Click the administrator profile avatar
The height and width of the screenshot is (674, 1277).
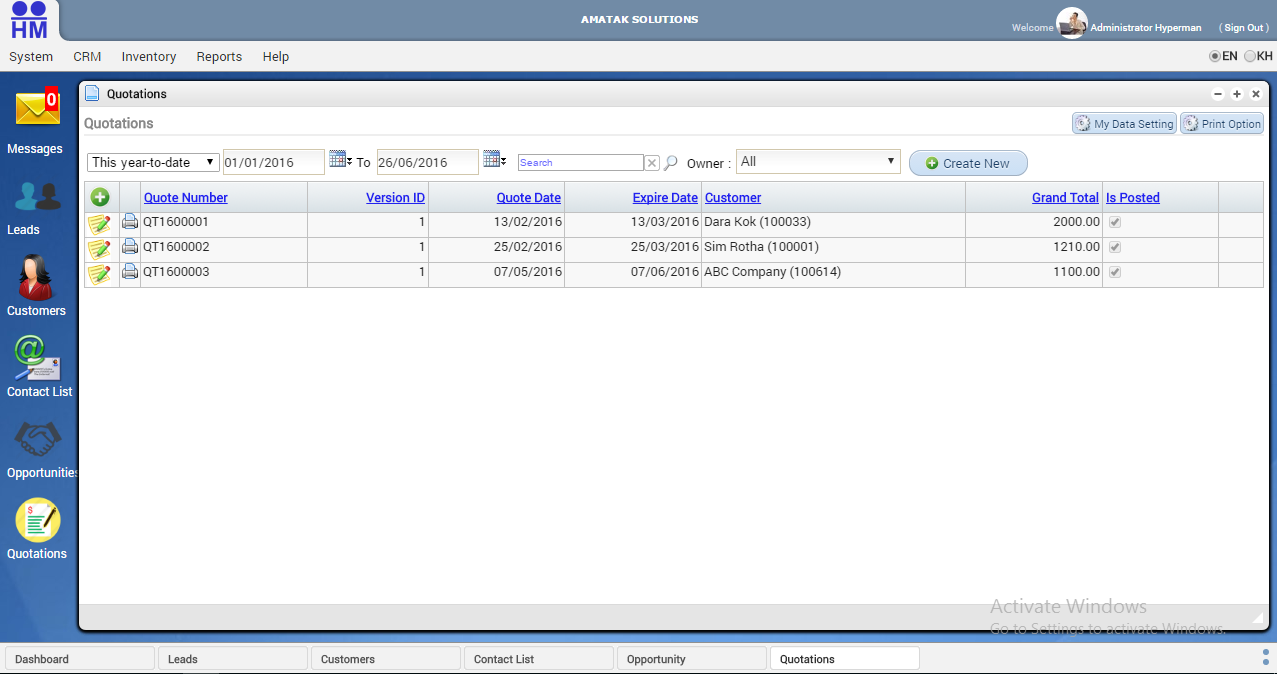click(x=1071, y=23)
